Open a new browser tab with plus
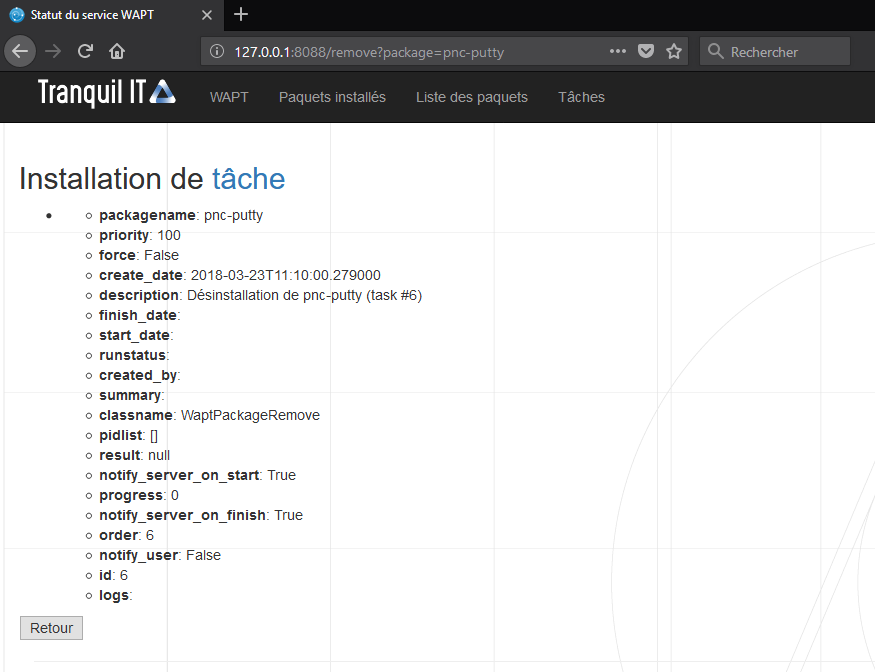Image resolution: width=875 pixels, height=672 pixels. click(241, 15)
